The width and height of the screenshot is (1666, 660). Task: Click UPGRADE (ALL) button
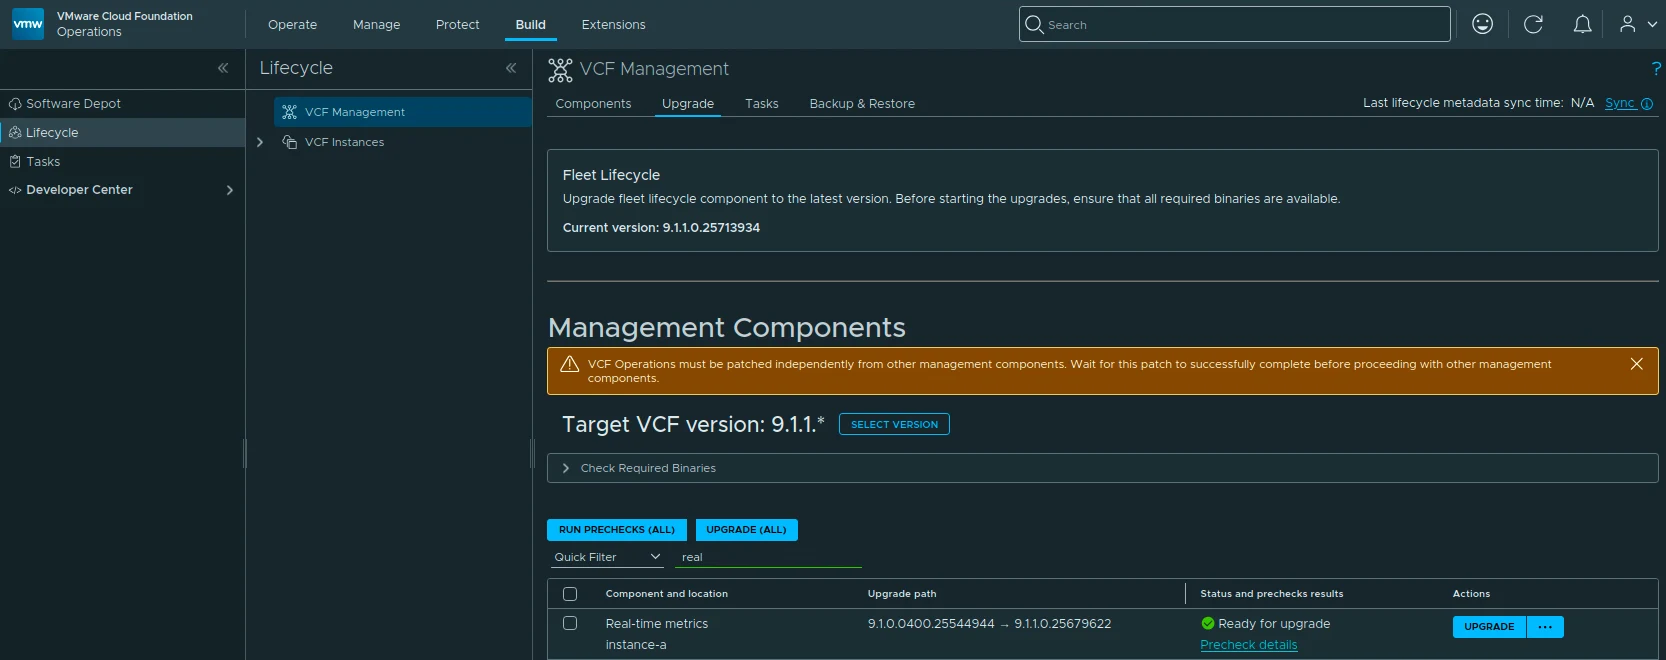pos(746,530)
